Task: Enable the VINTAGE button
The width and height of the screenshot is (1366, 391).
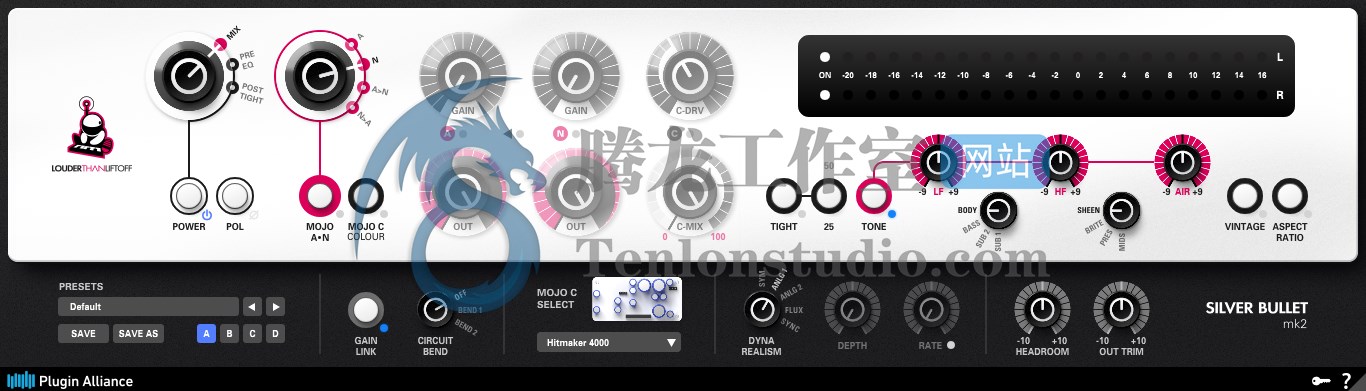Action: 1245,196
